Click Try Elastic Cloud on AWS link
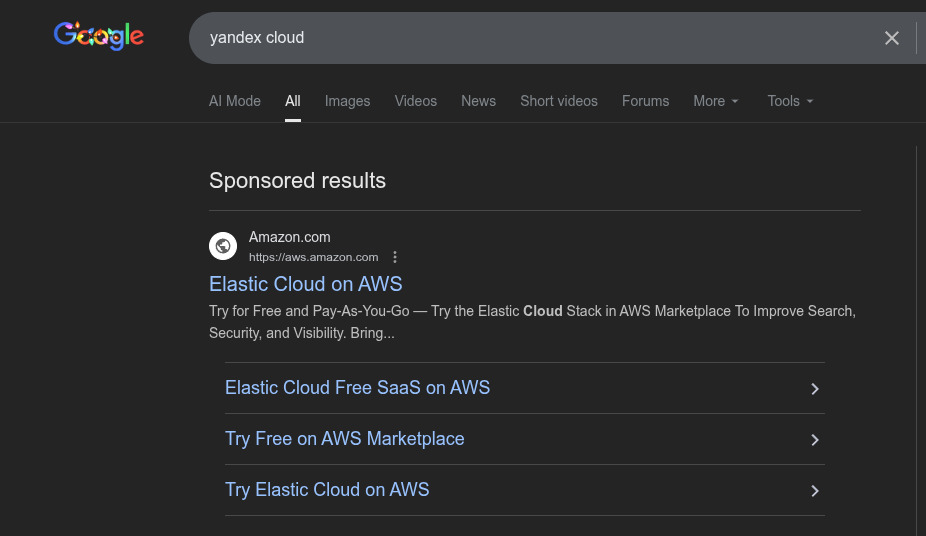Screen dimensions: 926x536 (x=327, y=490)
